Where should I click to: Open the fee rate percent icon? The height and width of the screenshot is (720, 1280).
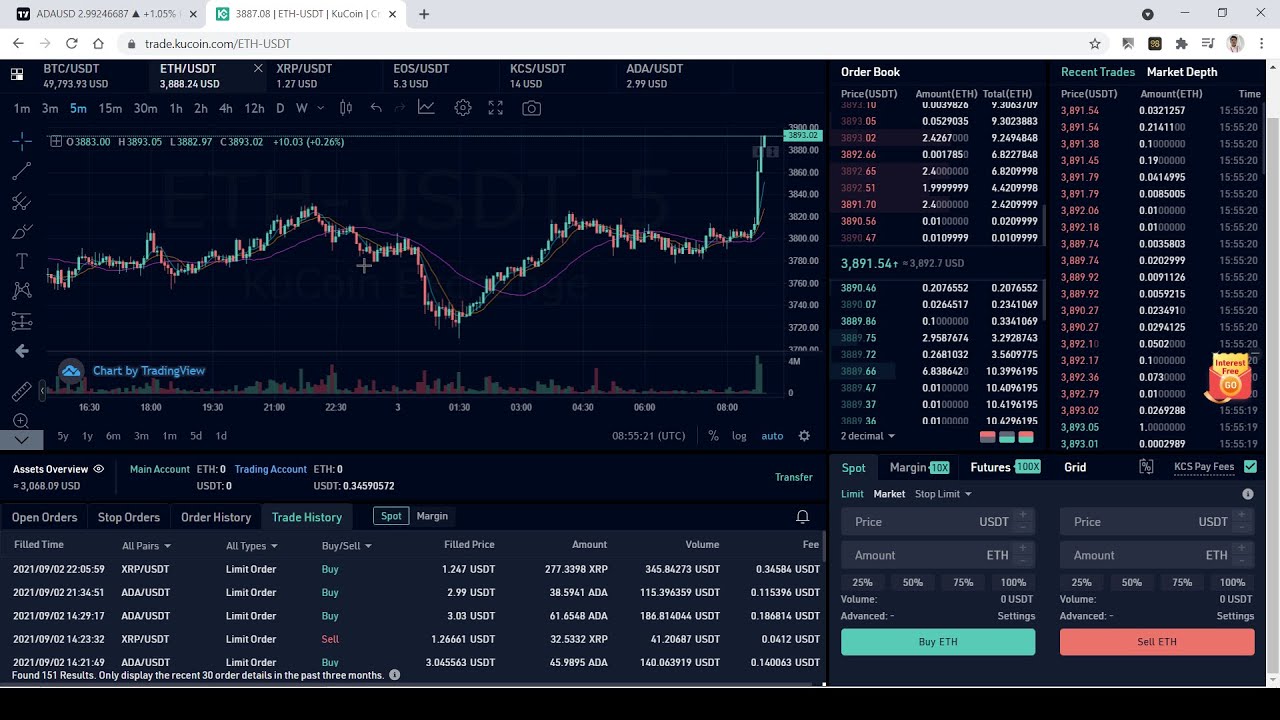(1146, 467)
